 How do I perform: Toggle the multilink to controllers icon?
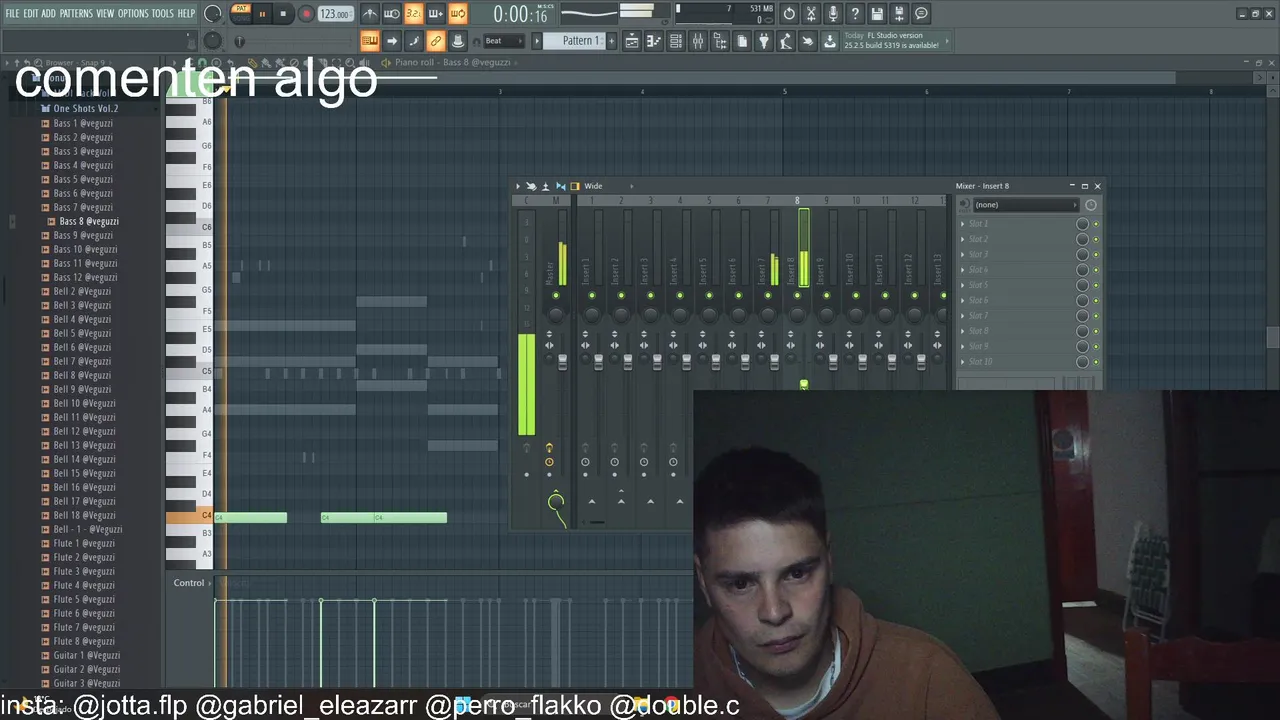(436, 41)
